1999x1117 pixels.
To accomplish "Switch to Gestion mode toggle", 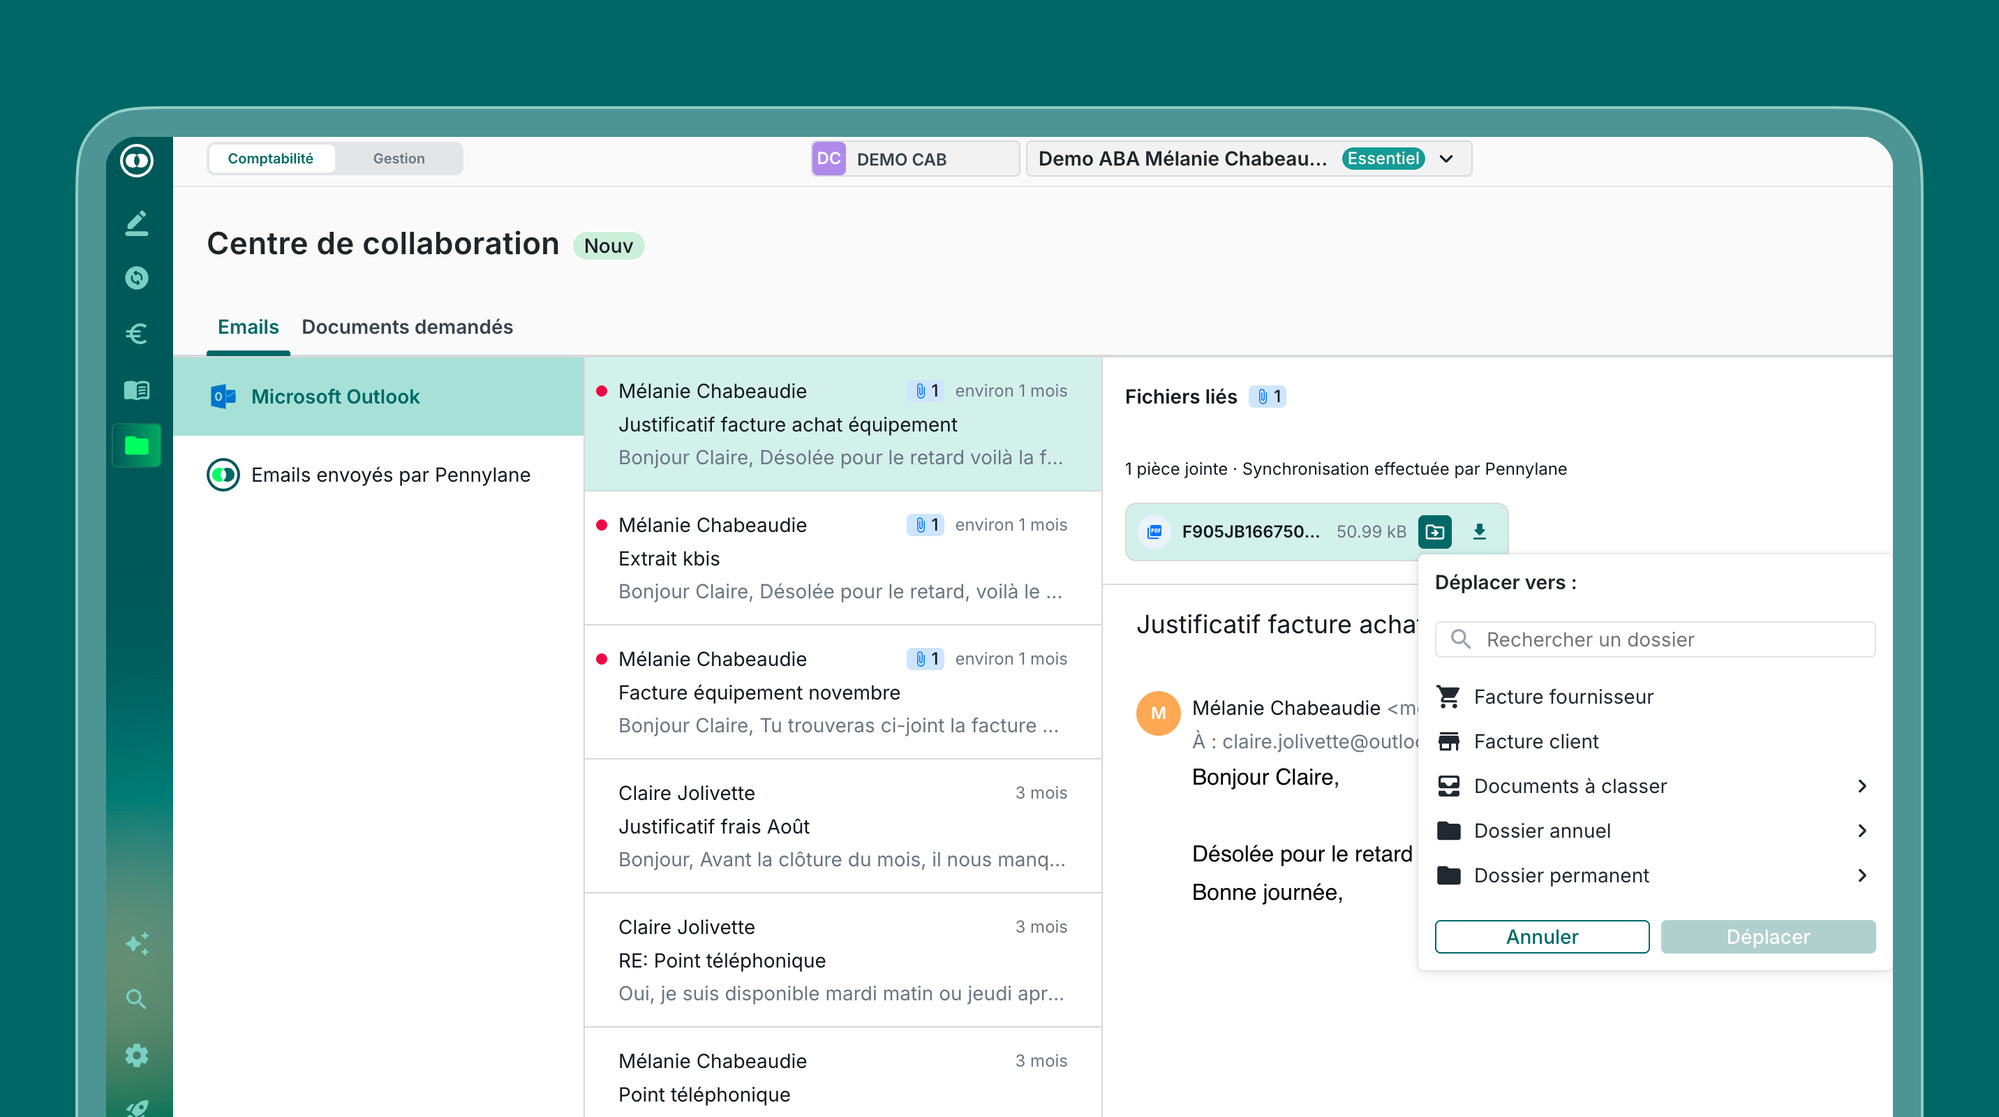I will click(x=398, y=159).
